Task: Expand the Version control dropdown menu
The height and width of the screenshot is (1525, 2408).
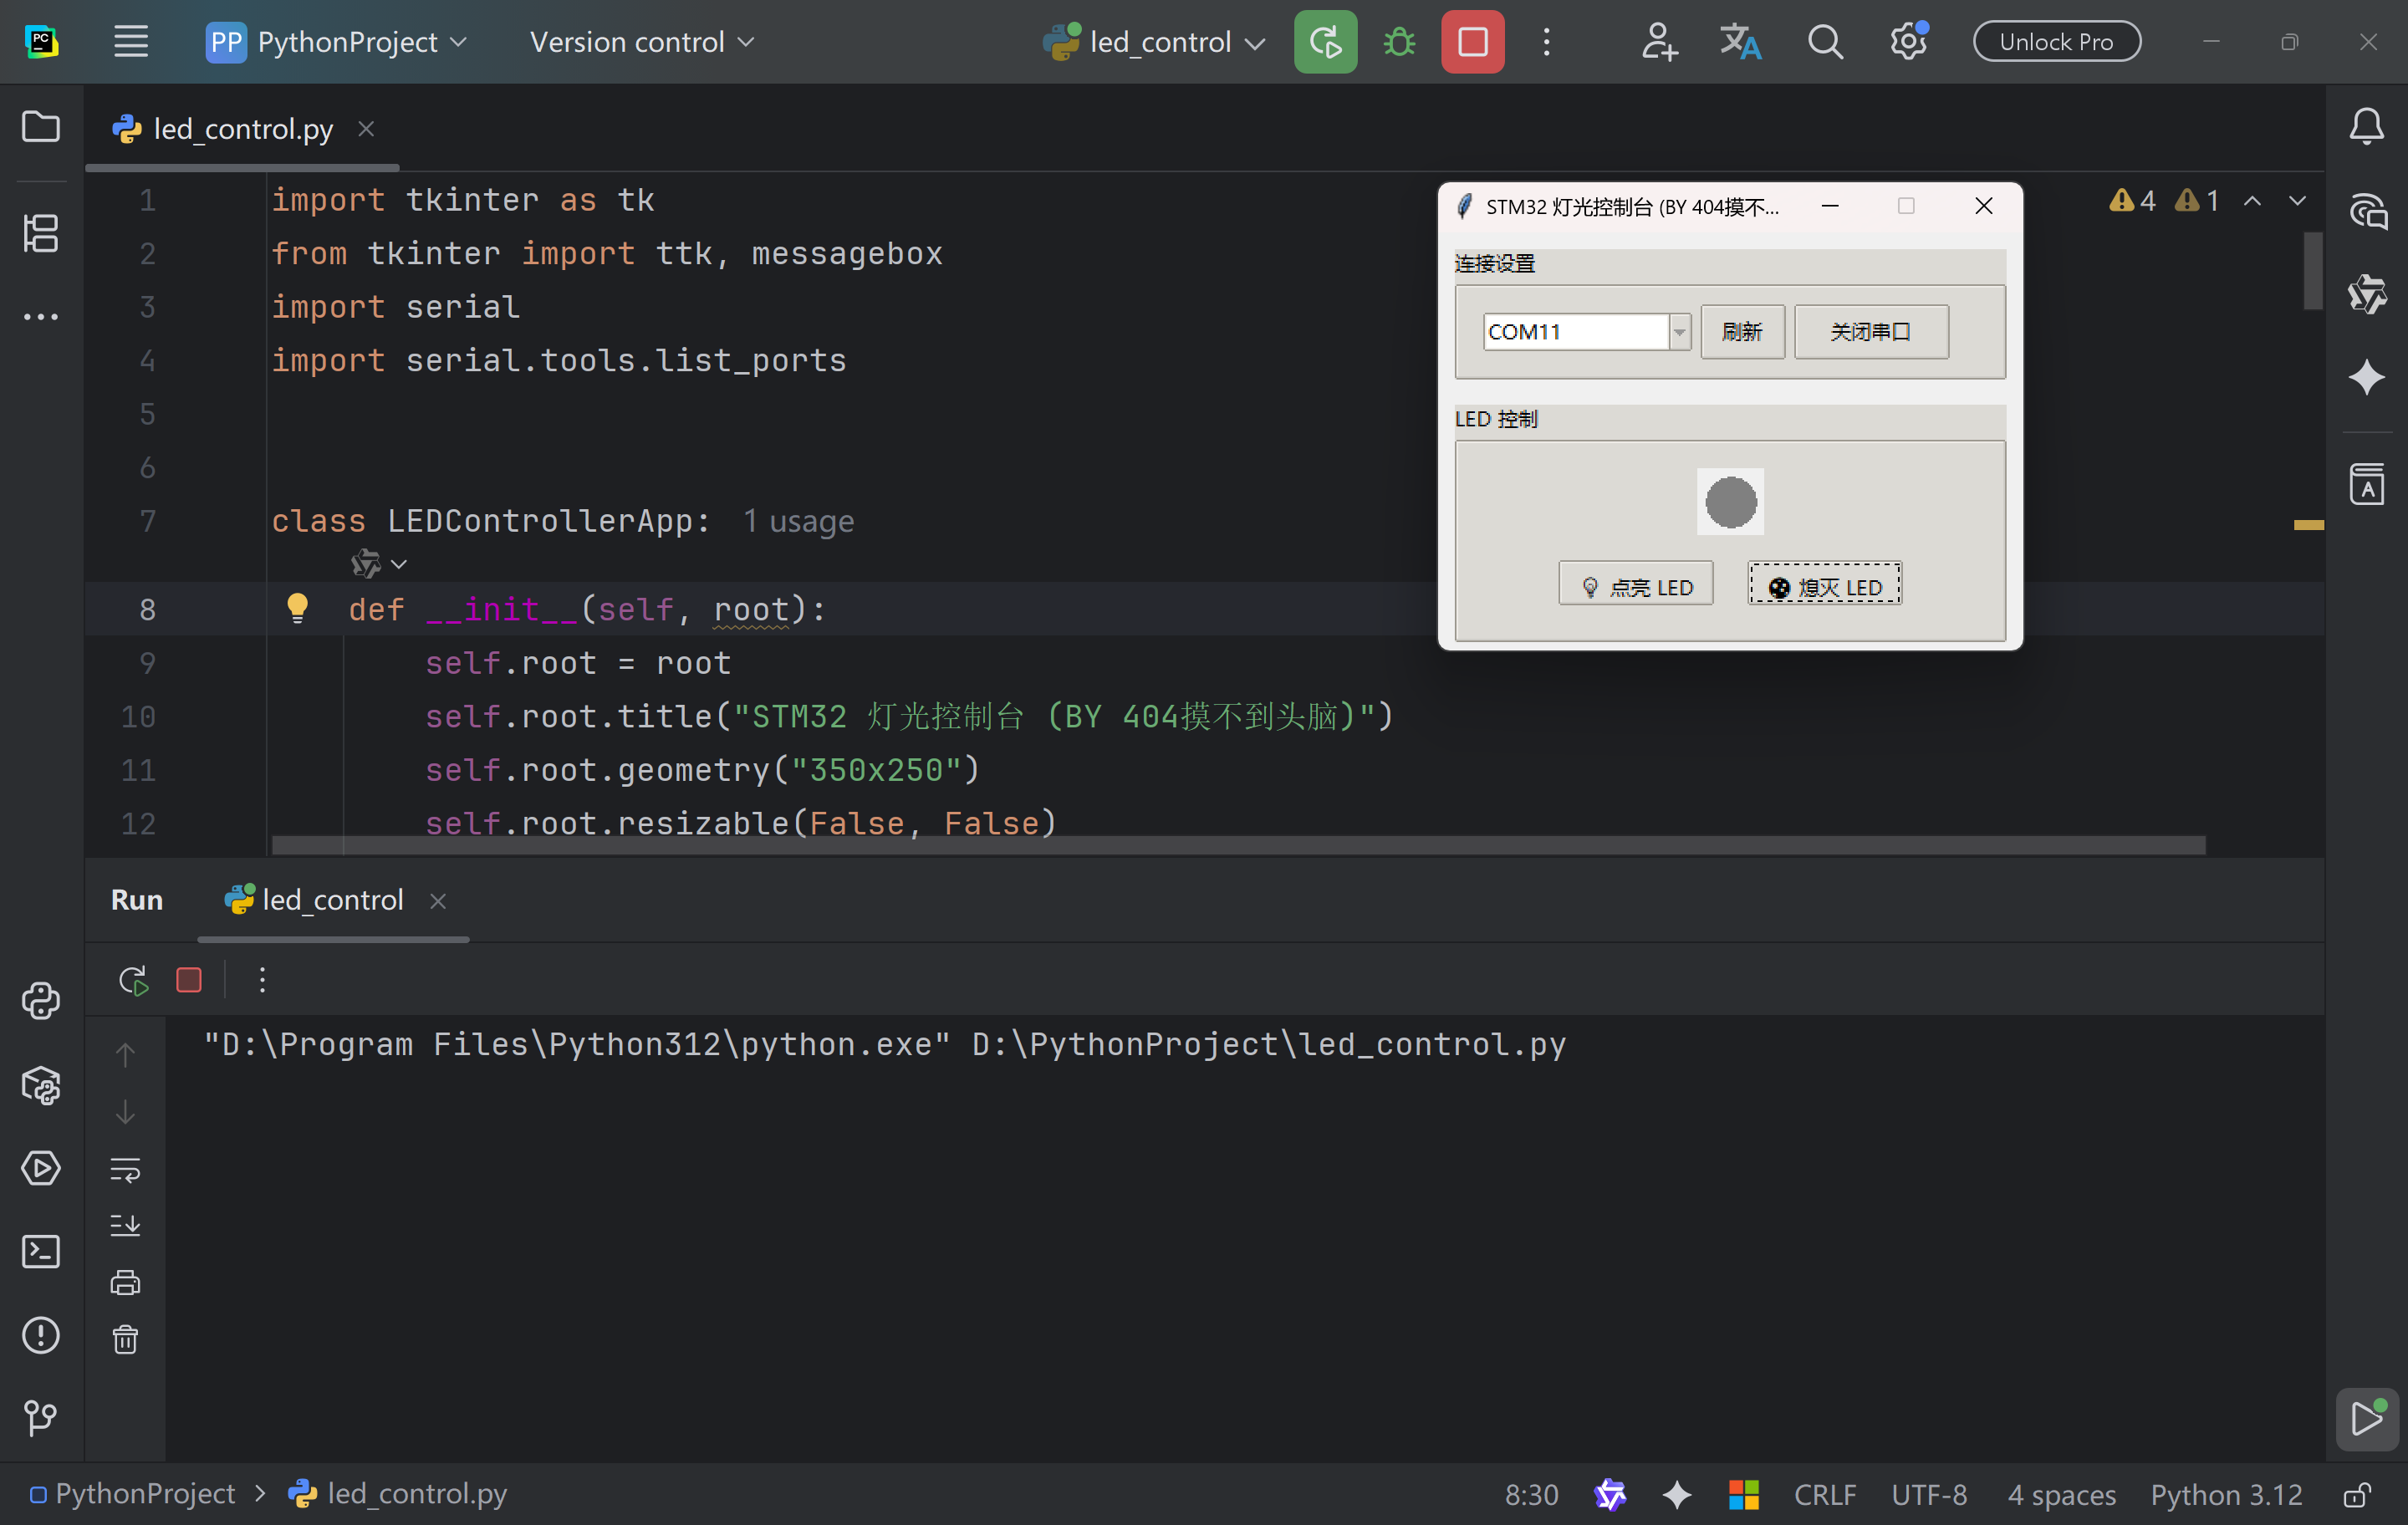Action: [641, 42]
